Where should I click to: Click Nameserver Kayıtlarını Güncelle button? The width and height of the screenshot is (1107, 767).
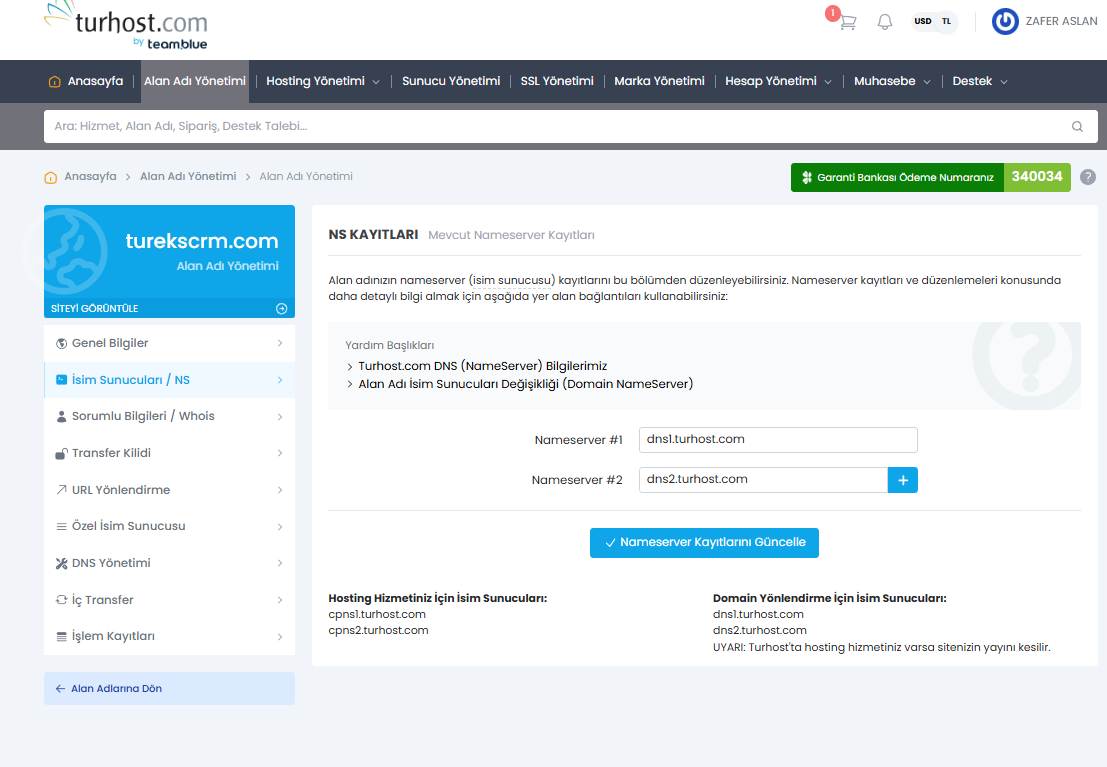tap(704, 543)
